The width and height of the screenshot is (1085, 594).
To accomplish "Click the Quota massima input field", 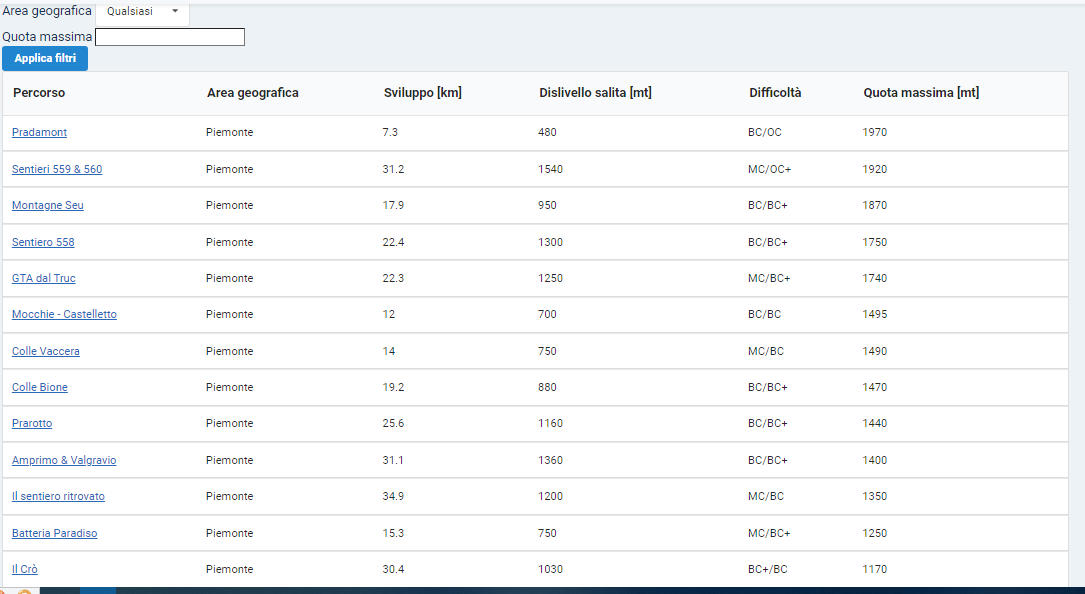I will (170, 37).
